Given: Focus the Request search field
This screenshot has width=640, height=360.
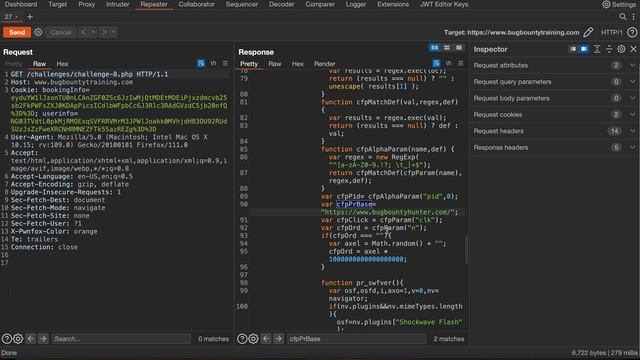Looking at the screenshot, I should tap(121, 339).
